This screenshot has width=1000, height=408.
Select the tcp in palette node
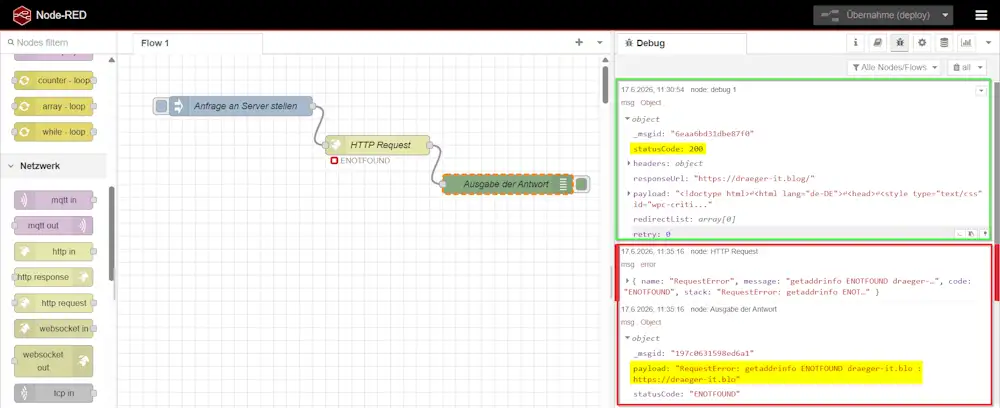(x=54, y=393)
